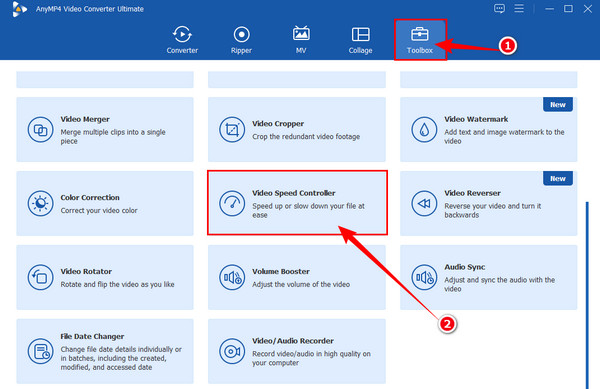Click 'Adjust the volume of the video'
This screenshot has height=389, width=600.
[x=301, y=285]
